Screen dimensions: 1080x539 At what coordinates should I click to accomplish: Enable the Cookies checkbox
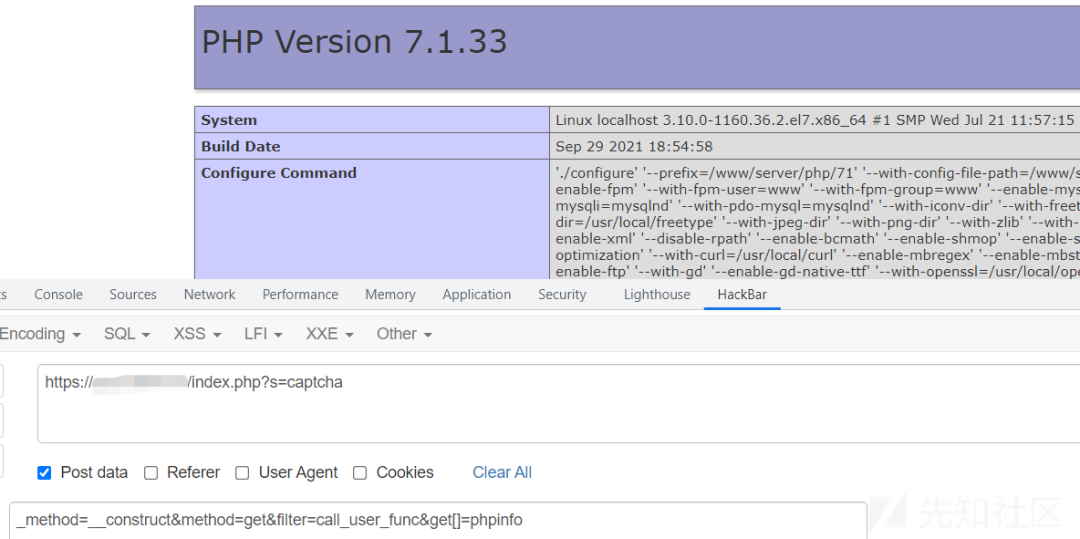point(360,473)
